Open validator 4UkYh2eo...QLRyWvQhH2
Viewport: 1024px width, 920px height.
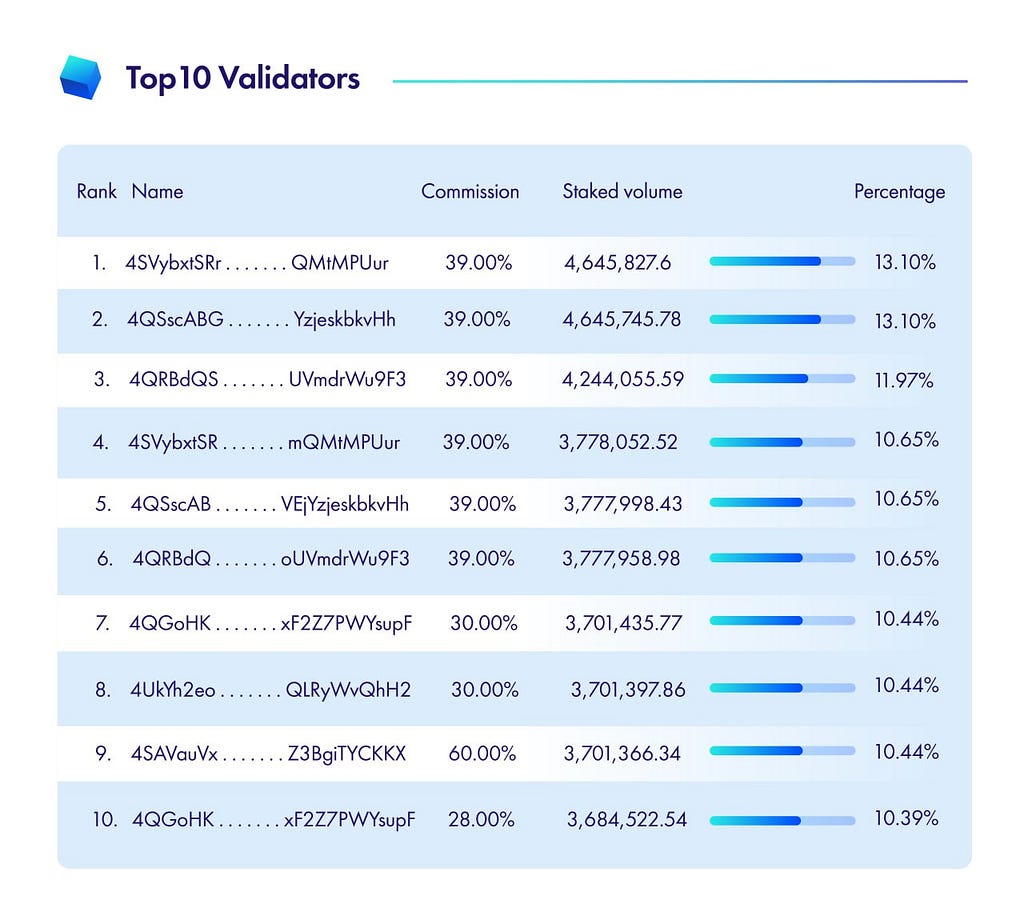click(270, 690)
